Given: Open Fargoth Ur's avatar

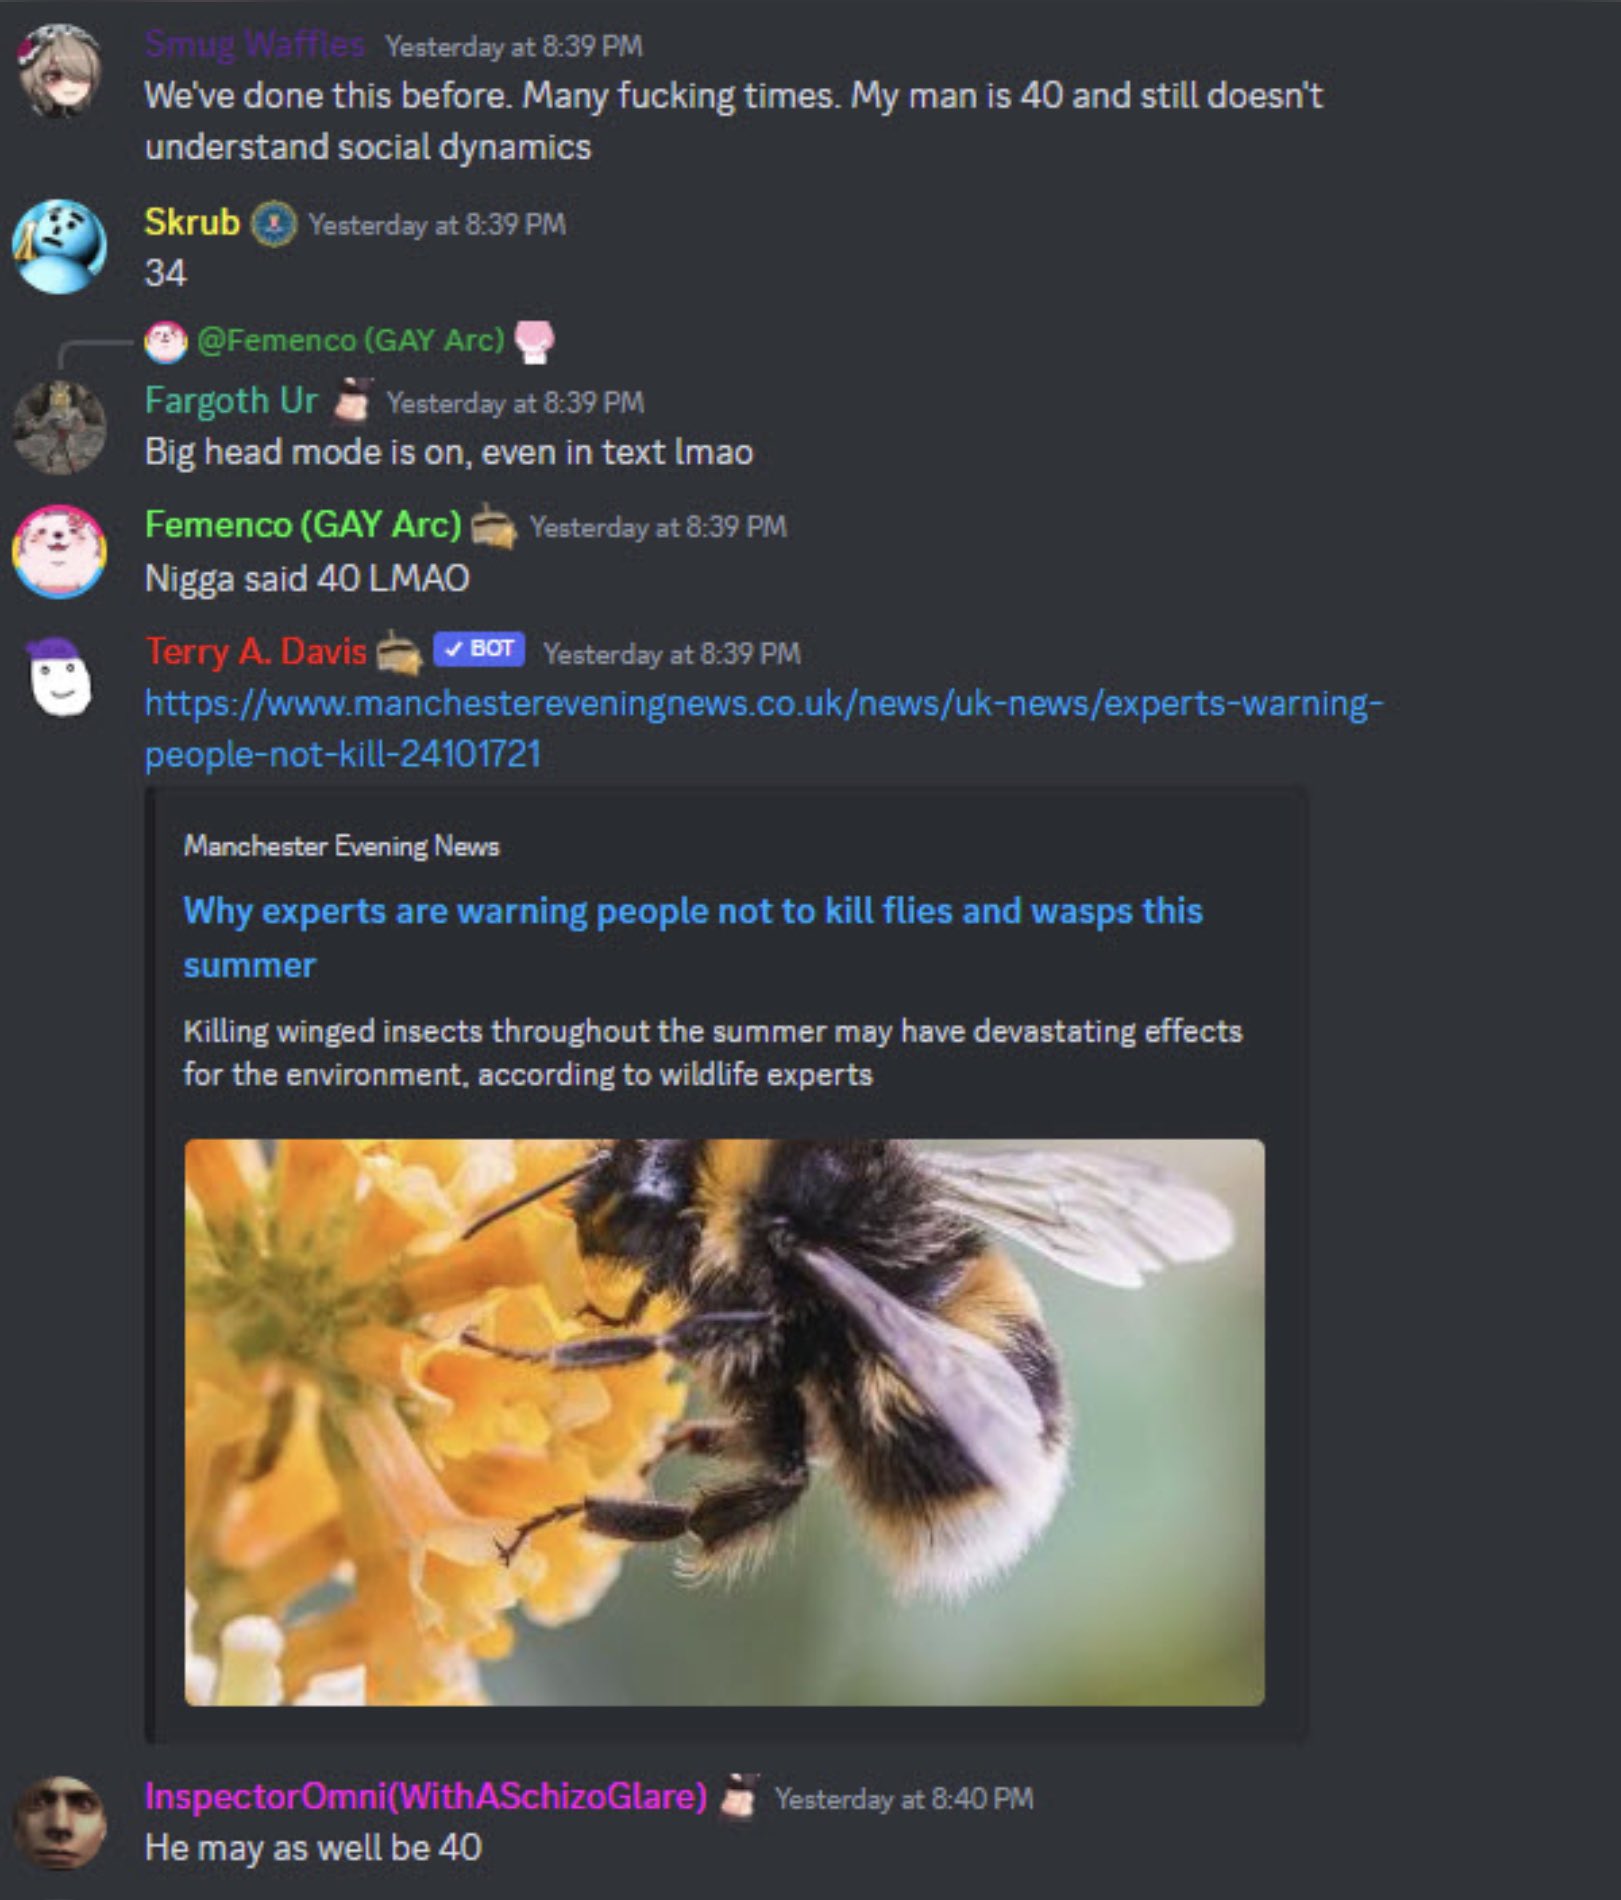Looking at the screenshot, I should [59, 427].
